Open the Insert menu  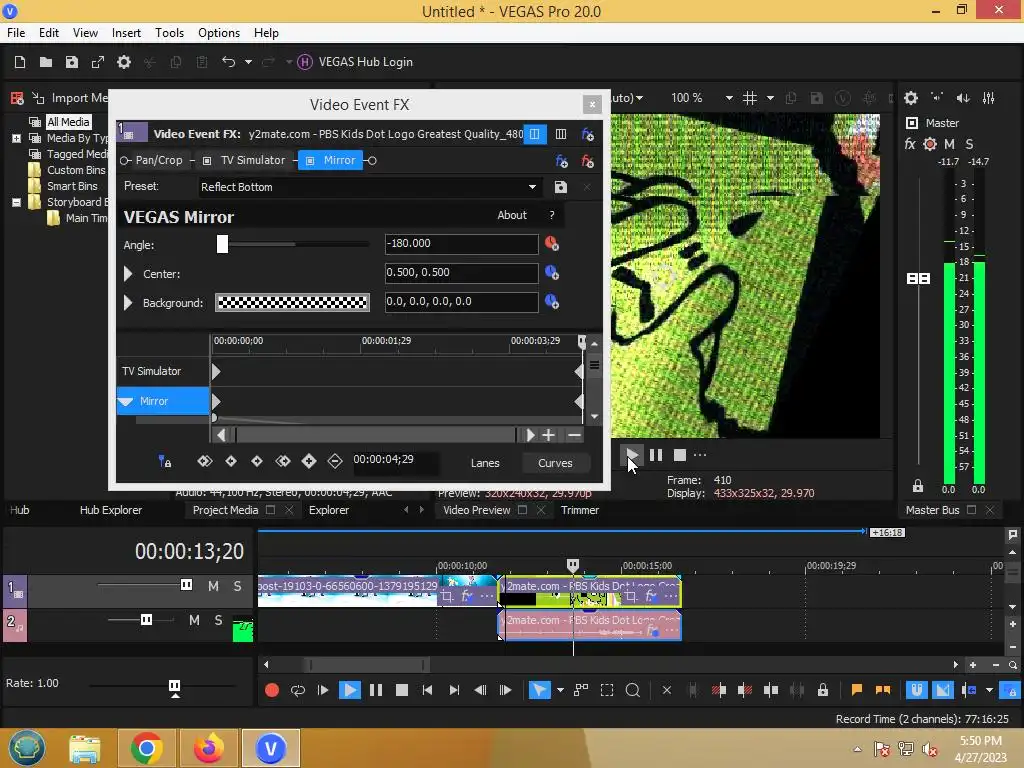[126, 33]
